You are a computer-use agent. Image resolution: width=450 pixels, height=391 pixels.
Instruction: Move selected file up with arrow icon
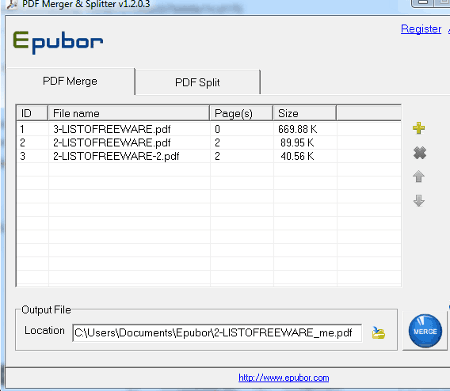pyautogui.click(x=419, y=177)
